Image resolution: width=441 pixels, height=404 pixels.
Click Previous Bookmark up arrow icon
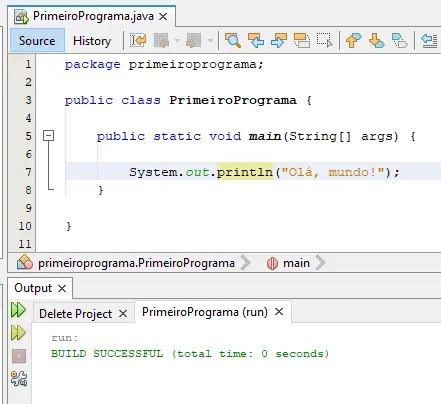[x=353, y=41]
